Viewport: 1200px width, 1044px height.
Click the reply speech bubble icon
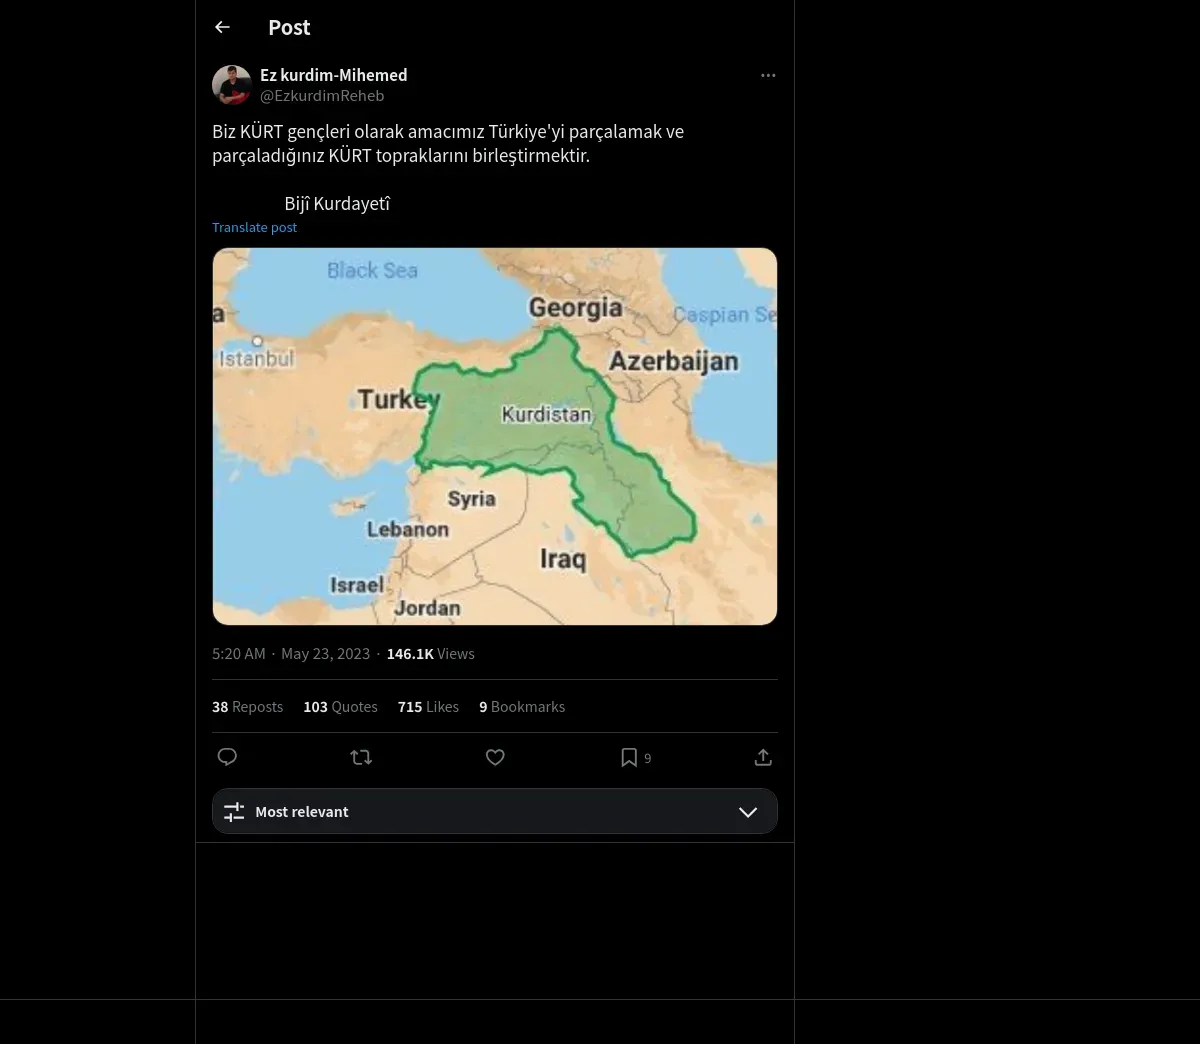pos(227,757)
